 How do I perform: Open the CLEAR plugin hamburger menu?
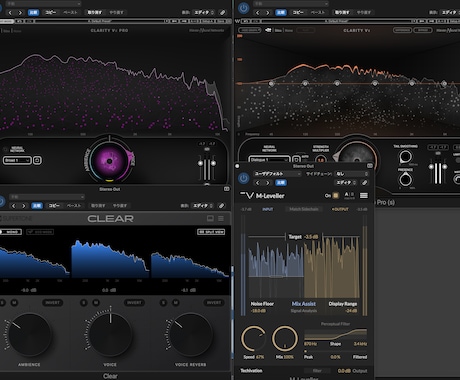[x=221, y=219]
